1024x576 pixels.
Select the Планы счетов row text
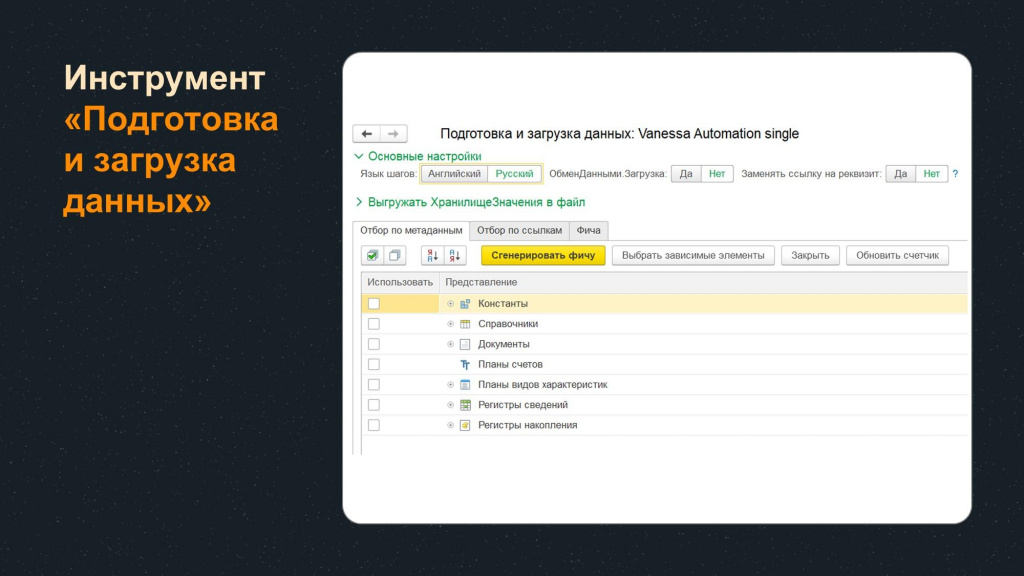click(510, 364)
